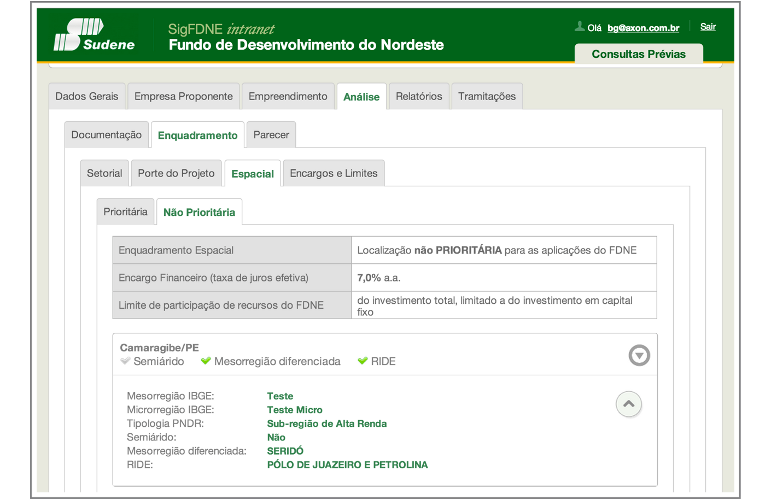Toggle the Mesorregião diferenciada check mark
Screen dimensions: 771x500
tap(206, 361)
